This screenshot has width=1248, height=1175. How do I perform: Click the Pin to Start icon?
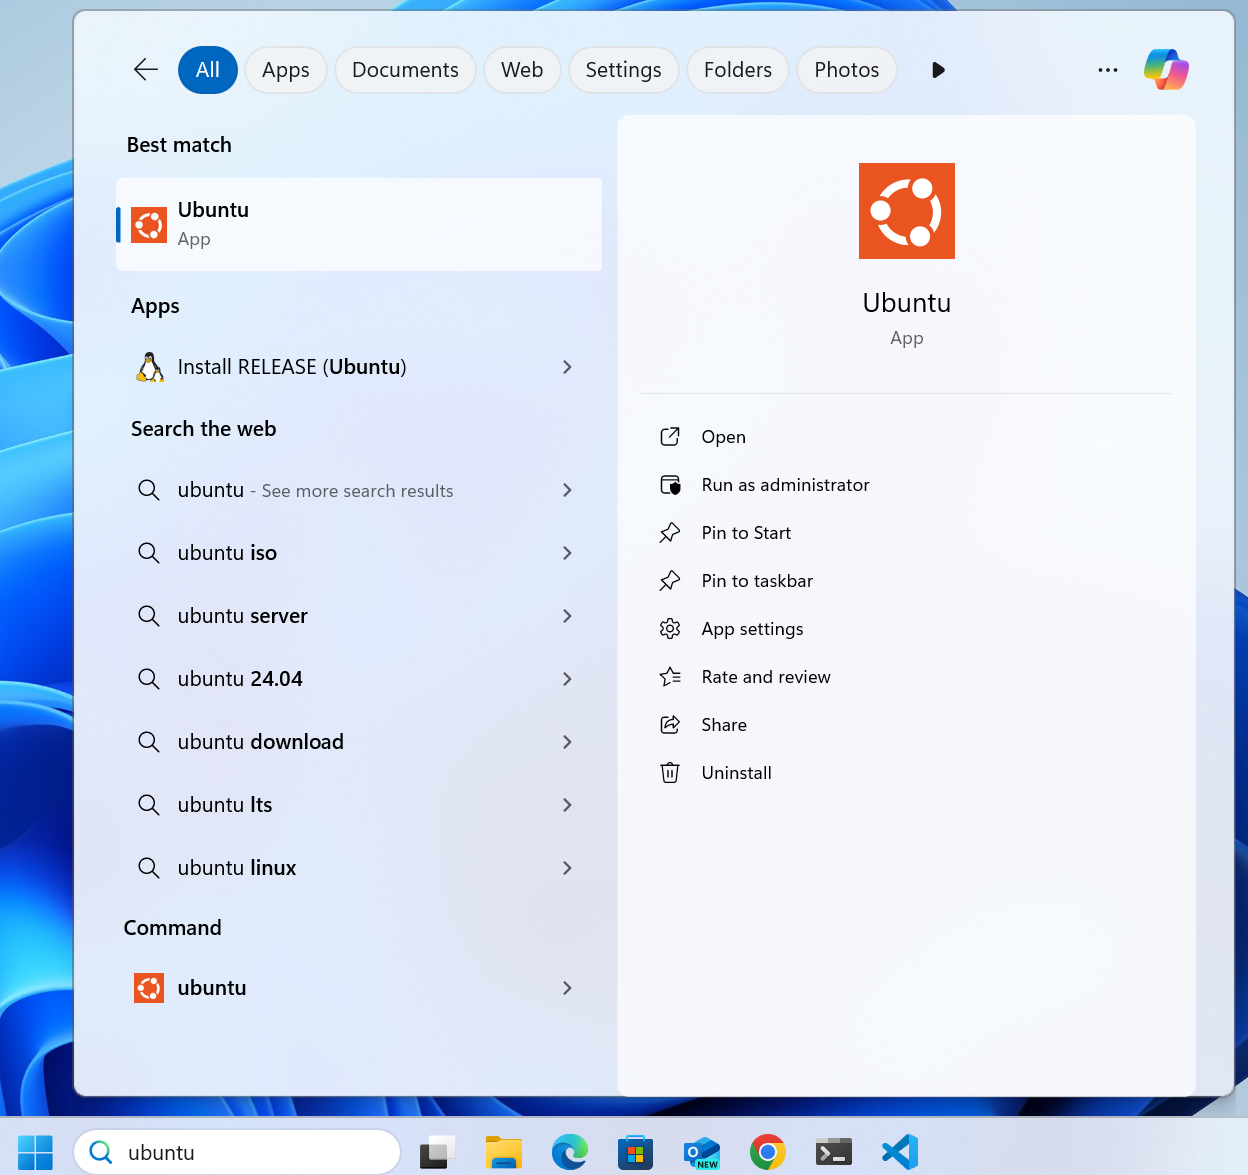[670, 532]
